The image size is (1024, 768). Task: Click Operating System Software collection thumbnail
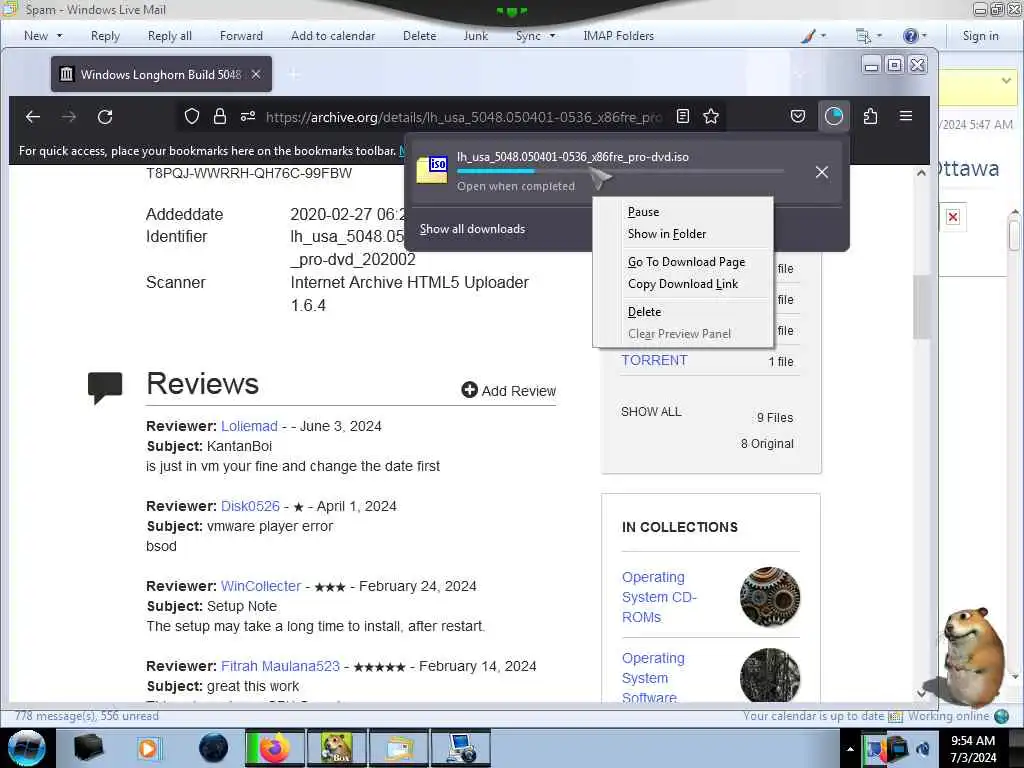click(x=770, y=676)
